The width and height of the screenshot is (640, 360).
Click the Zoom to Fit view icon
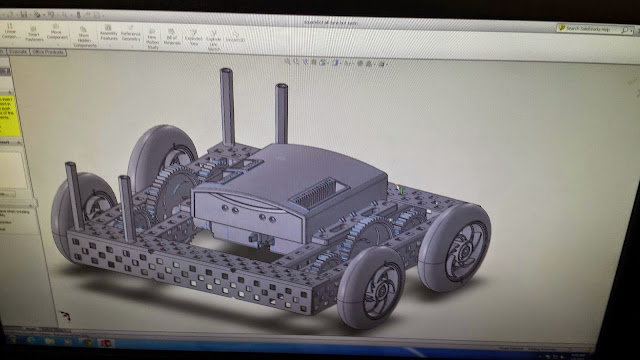click(x=287, y=62)
